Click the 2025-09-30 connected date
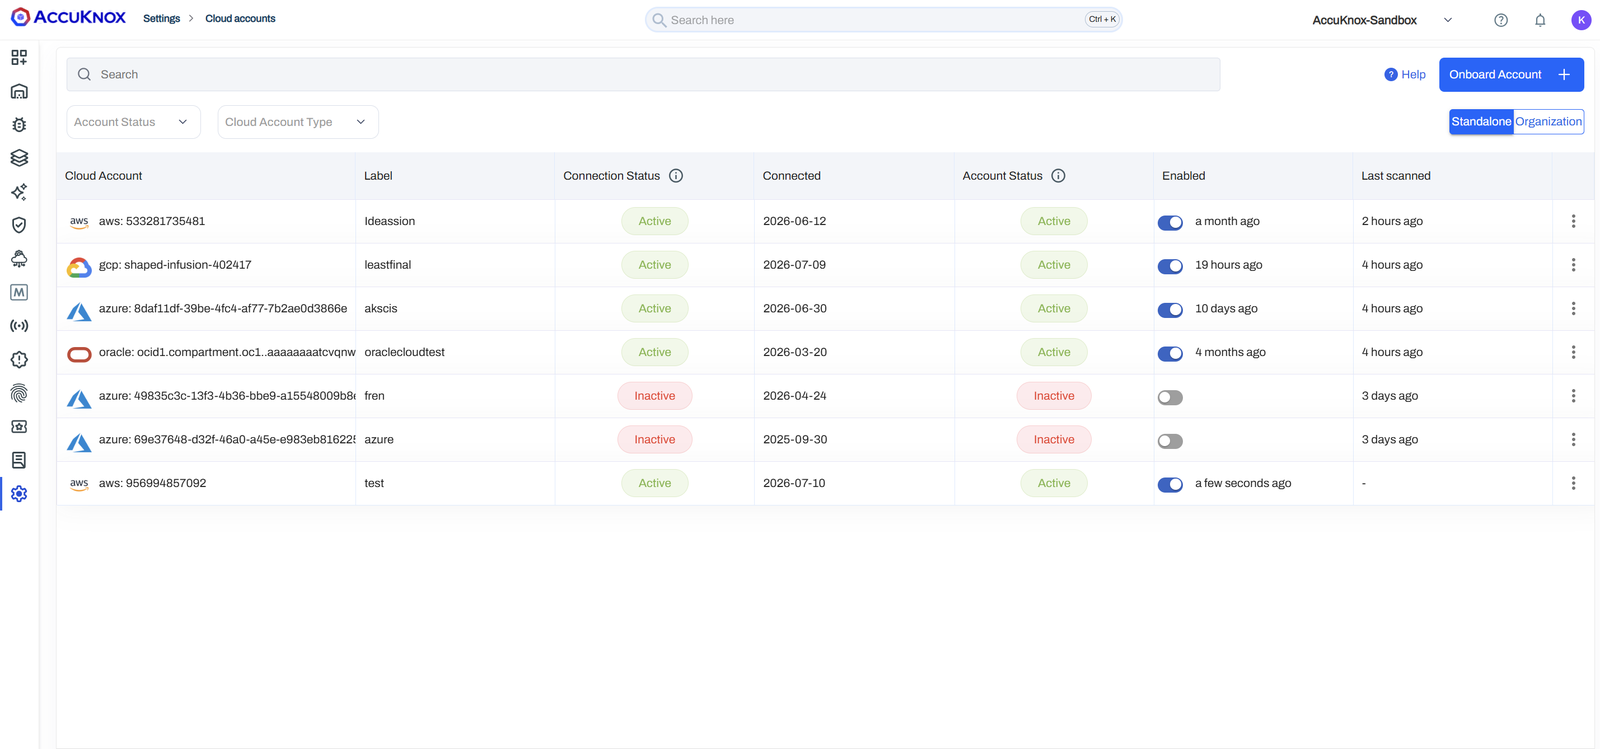This screenshot has width=1600, height=749. point(795,440)
